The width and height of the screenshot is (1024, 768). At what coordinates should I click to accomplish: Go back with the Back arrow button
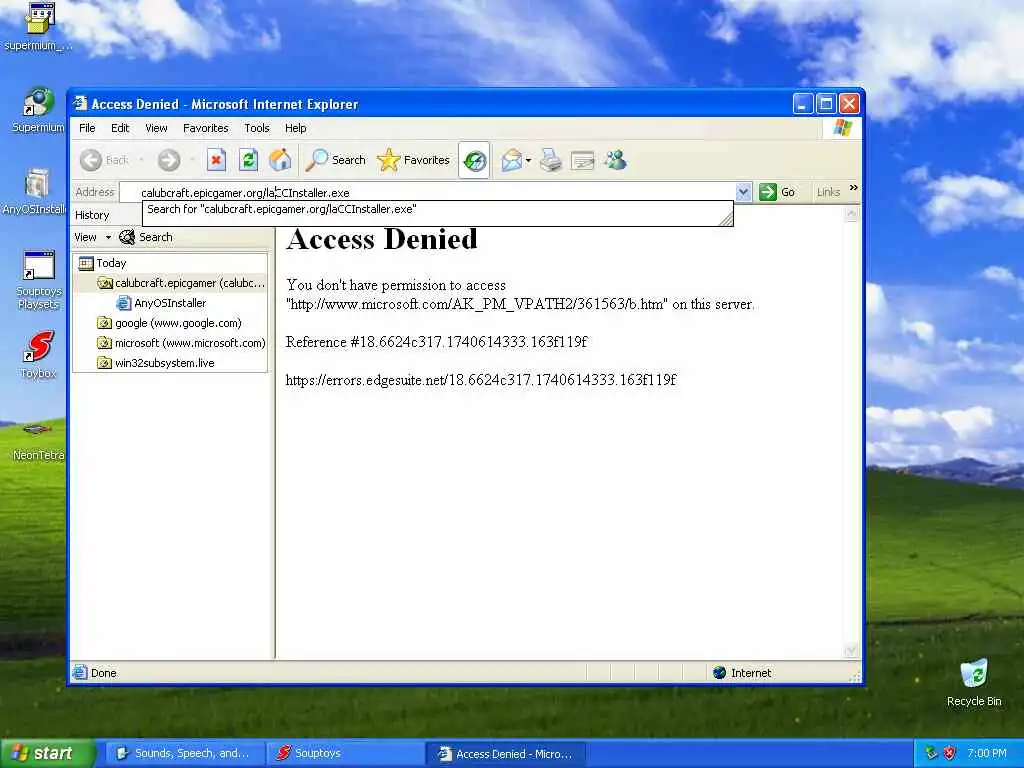pyautogui.click(x=104, y=160)
